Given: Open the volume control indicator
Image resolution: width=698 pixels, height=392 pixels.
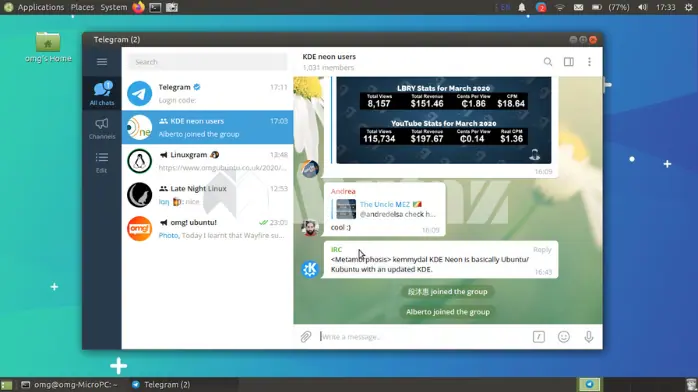Looking at the screenshot, I should (x=642, y=7).
